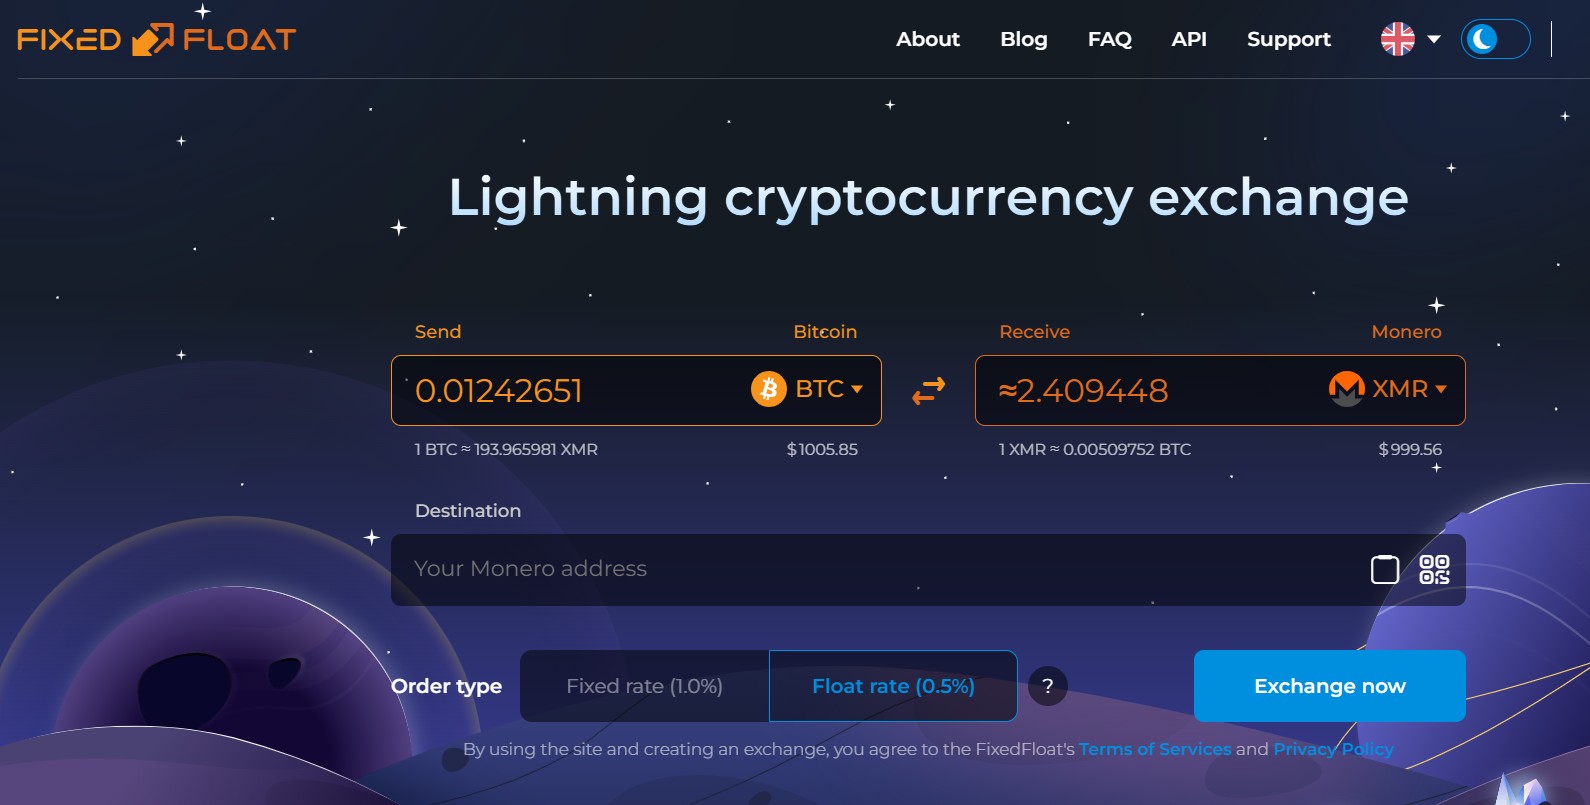This screenshot has width=1590, height=805.
Task: Open the Terms of Services link
Action: coord(1155,749)
